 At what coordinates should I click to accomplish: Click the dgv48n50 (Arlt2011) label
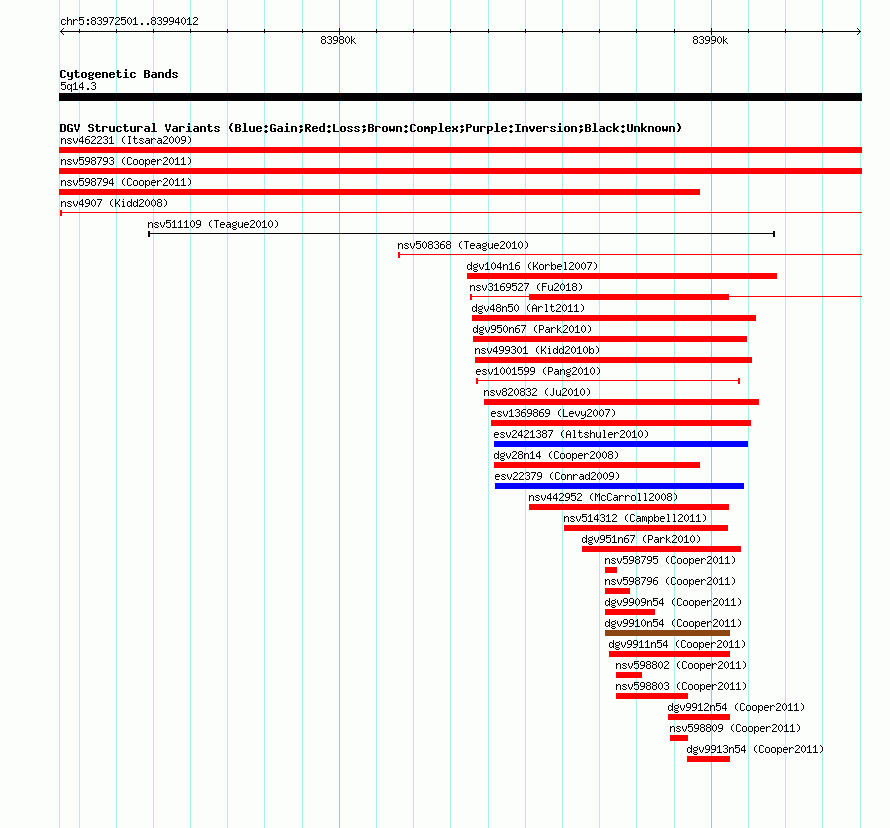click(x=528, y=308)
